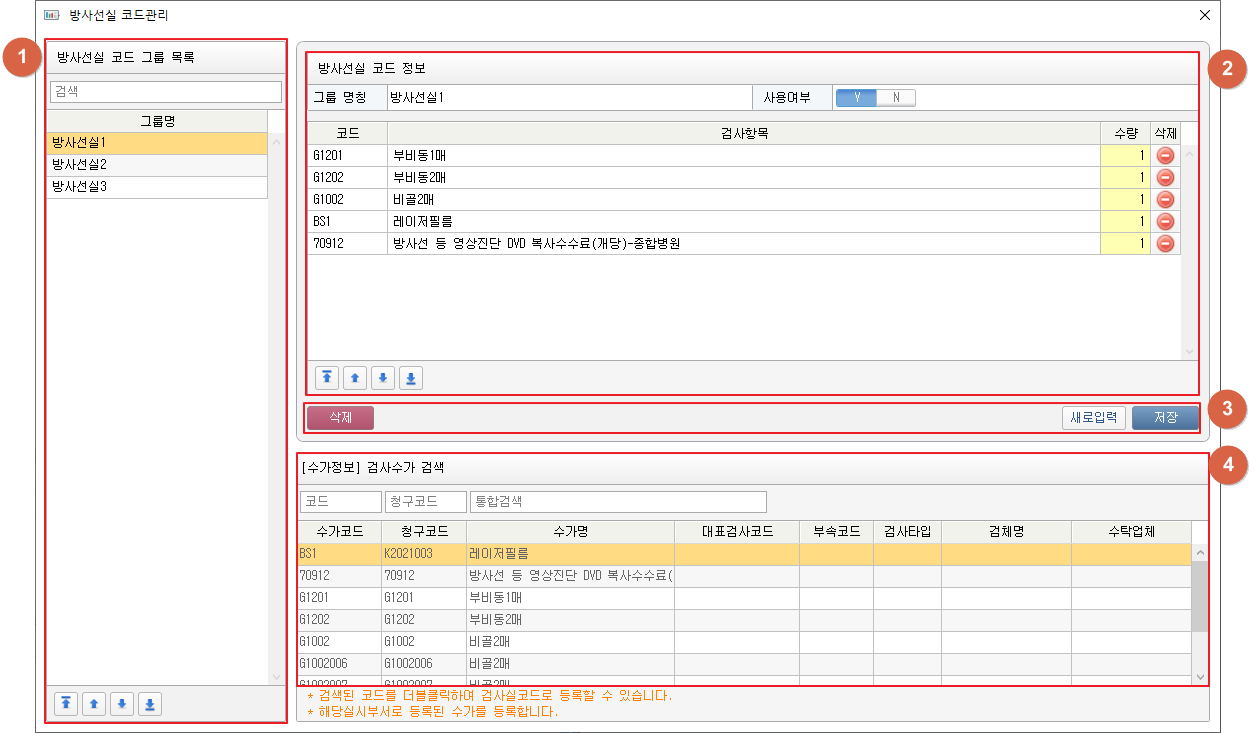
Task: Sort by the 수가명 column header
Action: (x=570, y=531)
